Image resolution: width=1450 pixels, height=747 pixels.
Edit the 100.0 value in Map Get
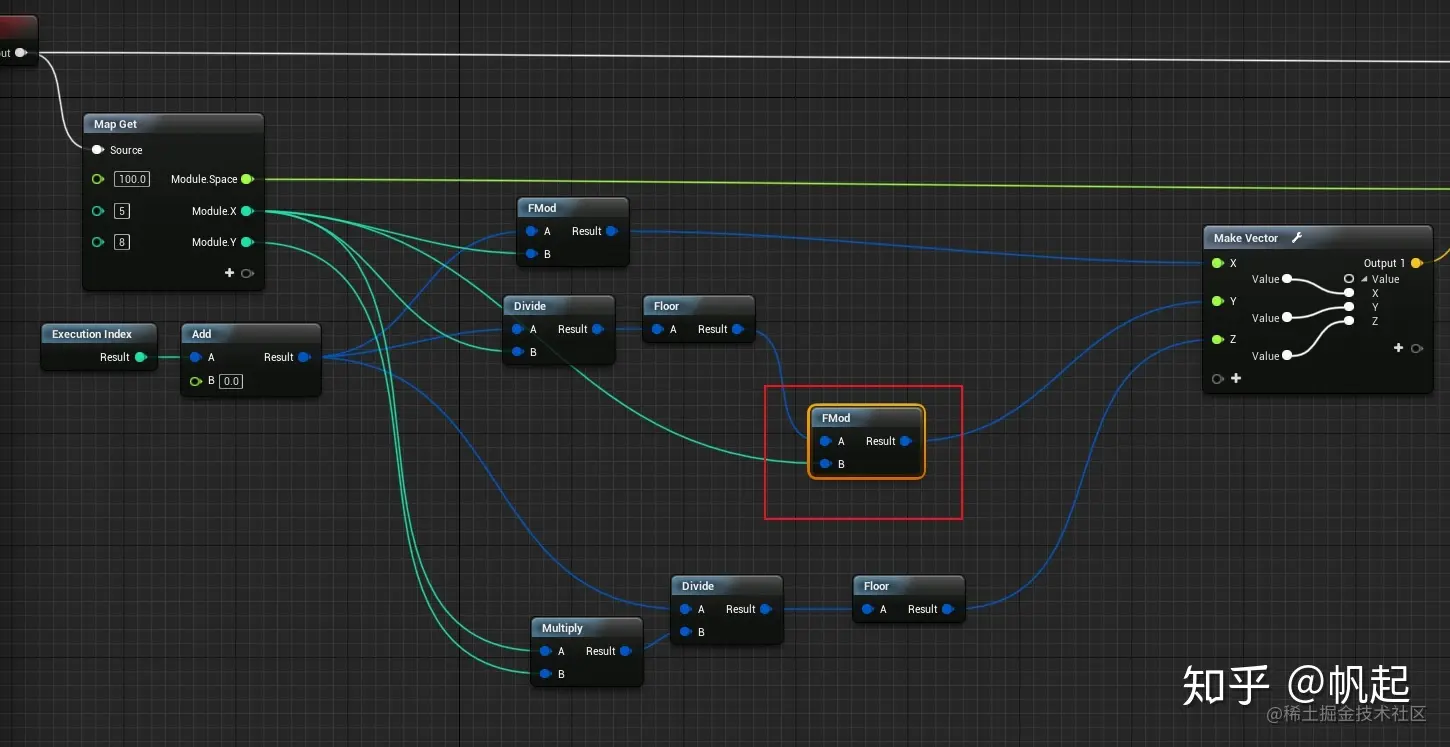(131, 179)
